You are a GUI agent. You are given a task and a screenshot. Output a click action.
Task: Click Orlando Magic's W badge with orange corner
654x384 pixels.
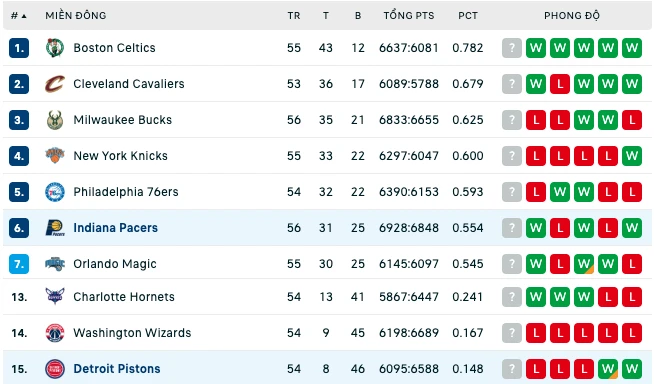click(x=584, y=264)
